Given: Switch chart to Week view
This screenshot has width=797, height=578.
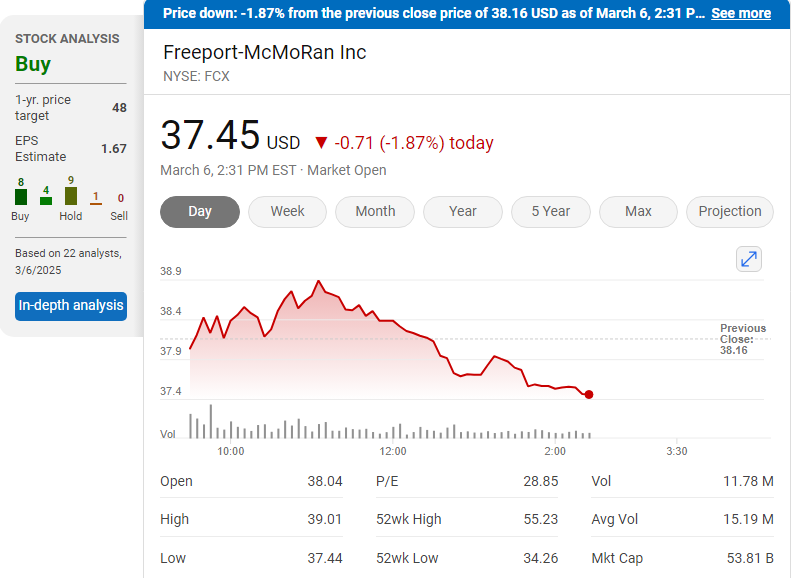Looking at the screenshot, I should tap(287, 211).
